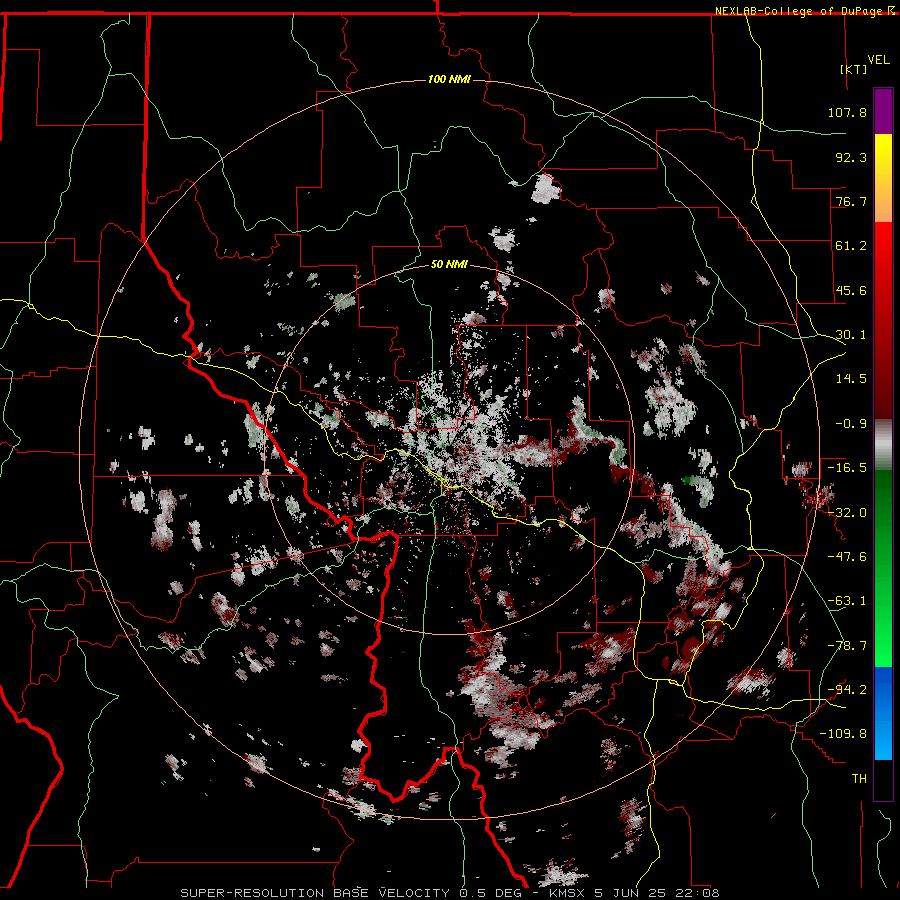Click the -109.8 velocity scale value
Screen dimensions: 900x900
coord(843,734)
